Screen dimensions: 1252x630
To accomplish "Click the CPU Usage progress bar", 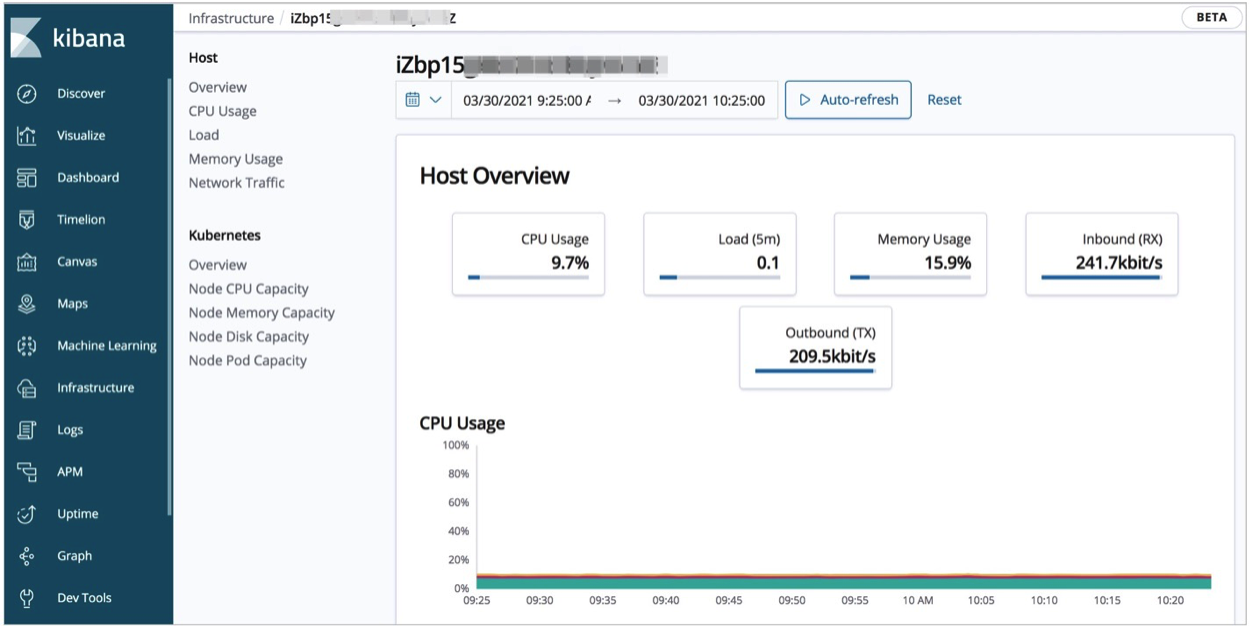I will coord(527,277).
